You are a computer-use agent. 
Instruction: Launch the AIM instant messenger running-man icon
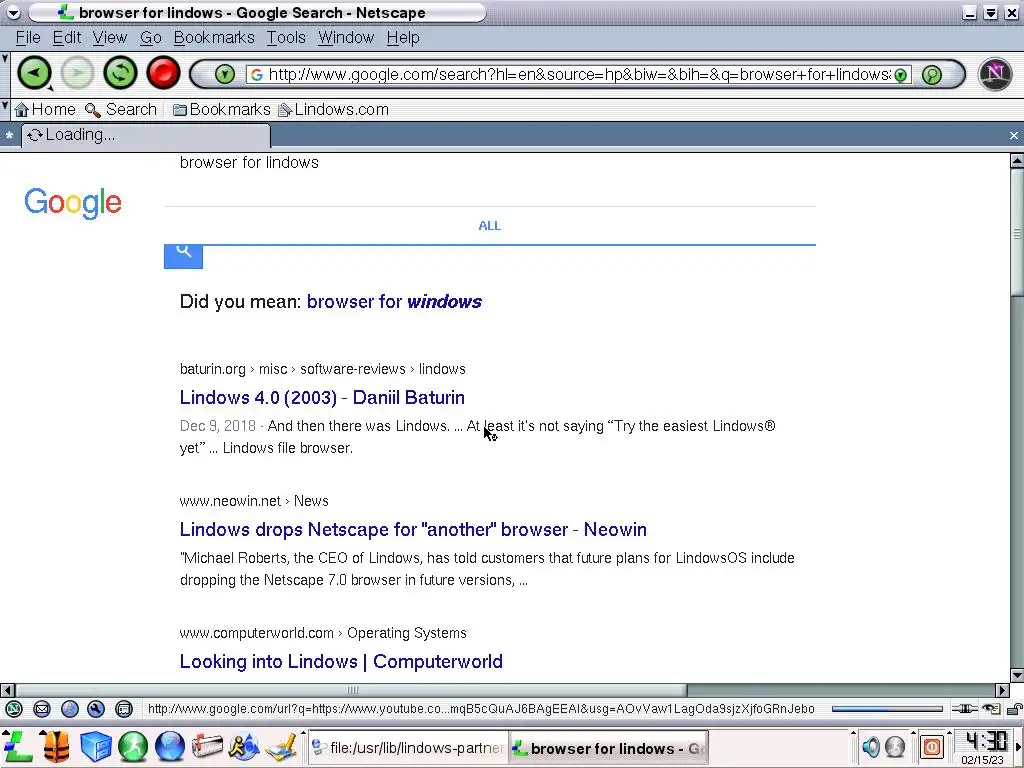[244, 746]
